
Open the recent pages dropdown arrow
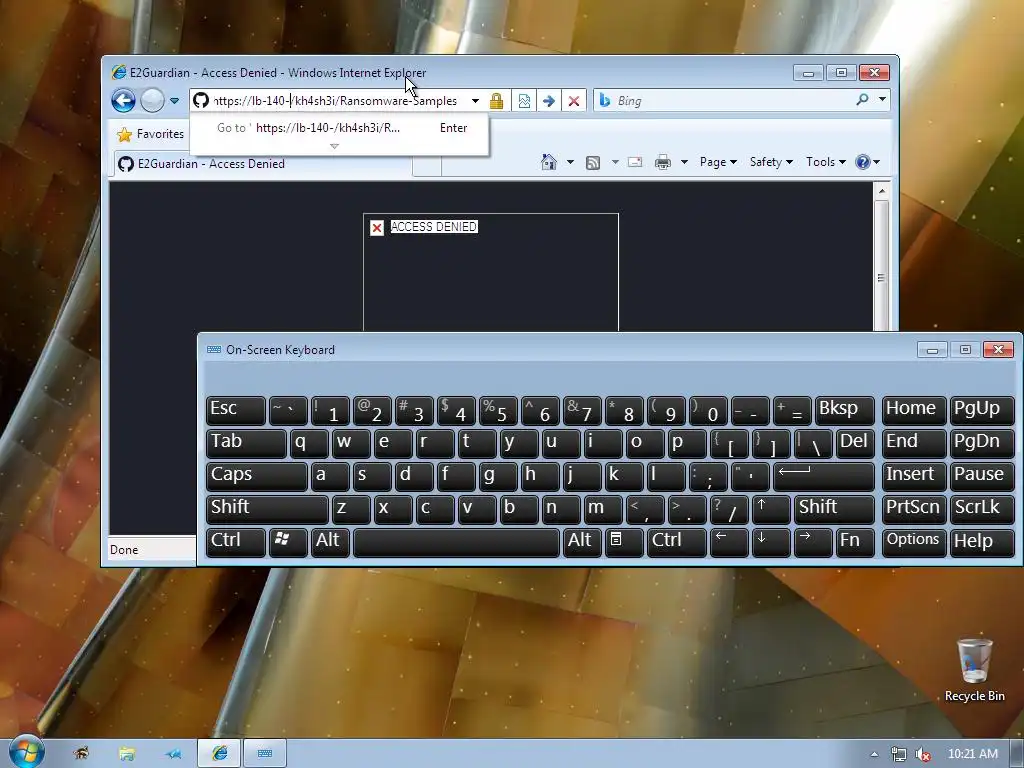174,101
